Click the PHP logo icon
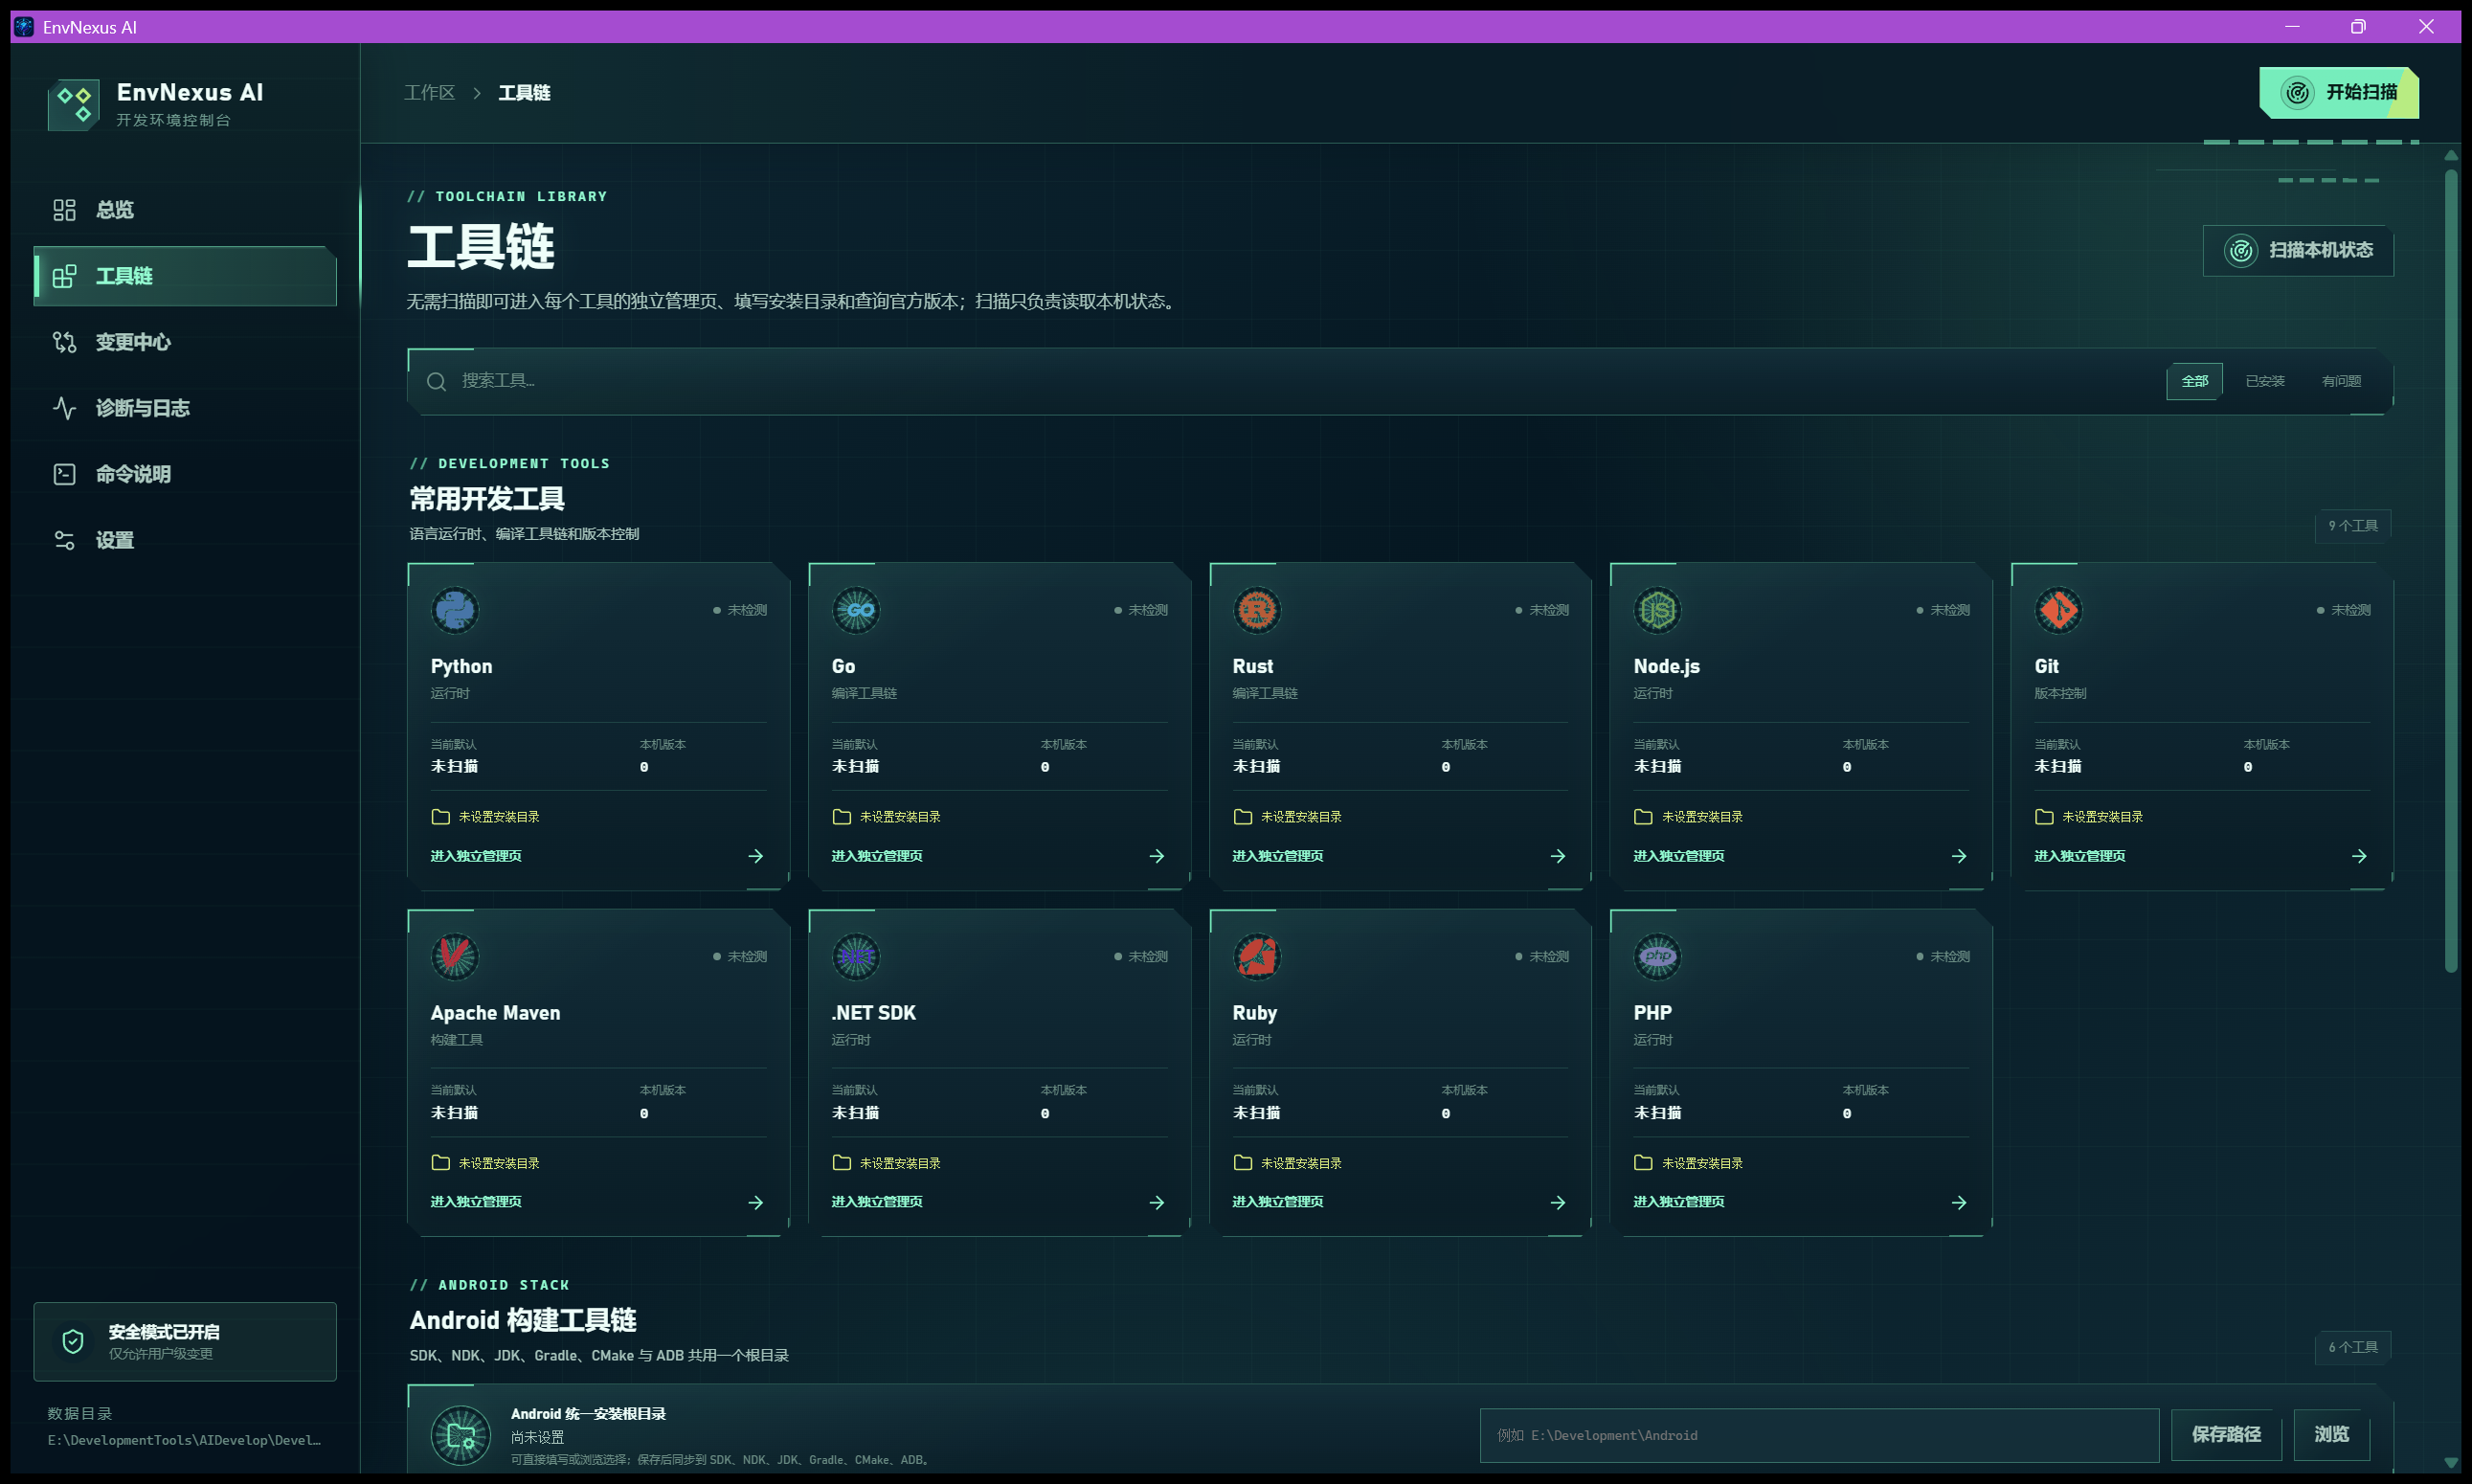 click(x=1658, y=957)
